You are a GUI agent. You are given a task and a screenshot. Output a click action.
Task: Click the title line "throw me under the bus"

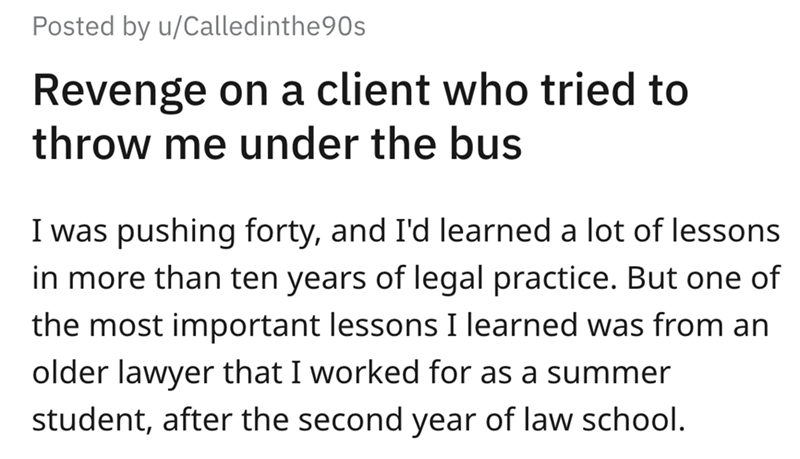[x=277, y=144]
